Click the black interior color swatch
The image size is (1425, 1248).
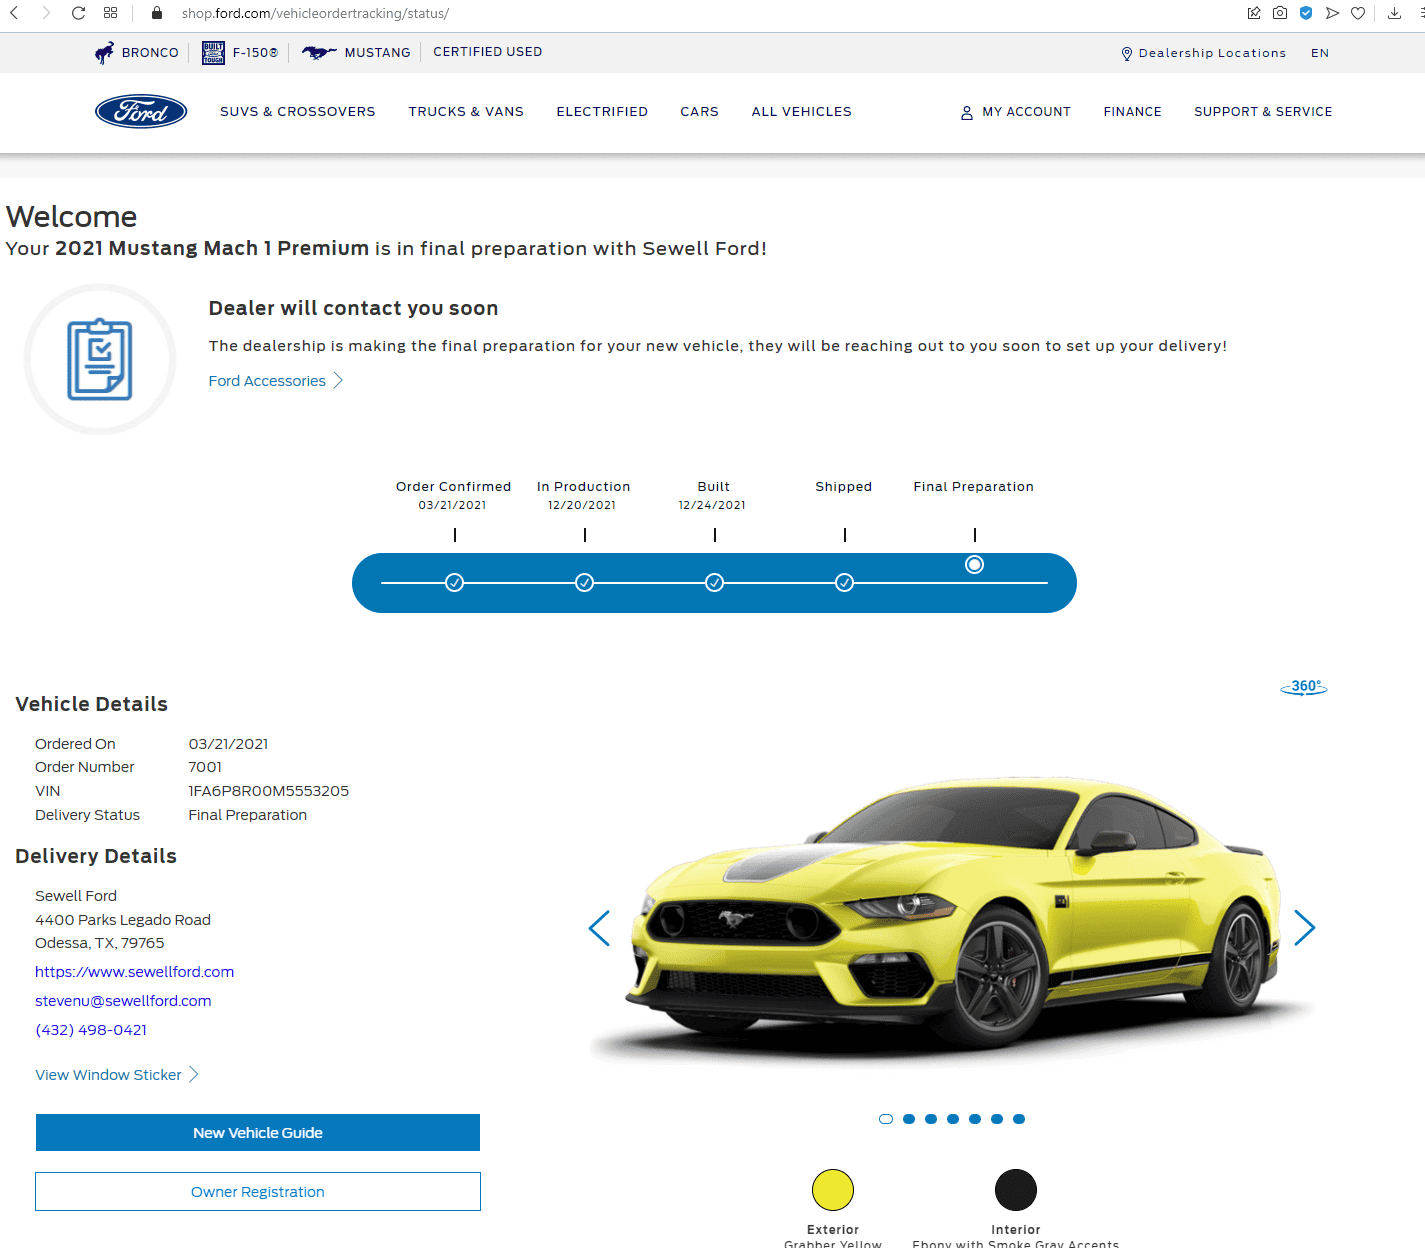pos(1016,1190)
